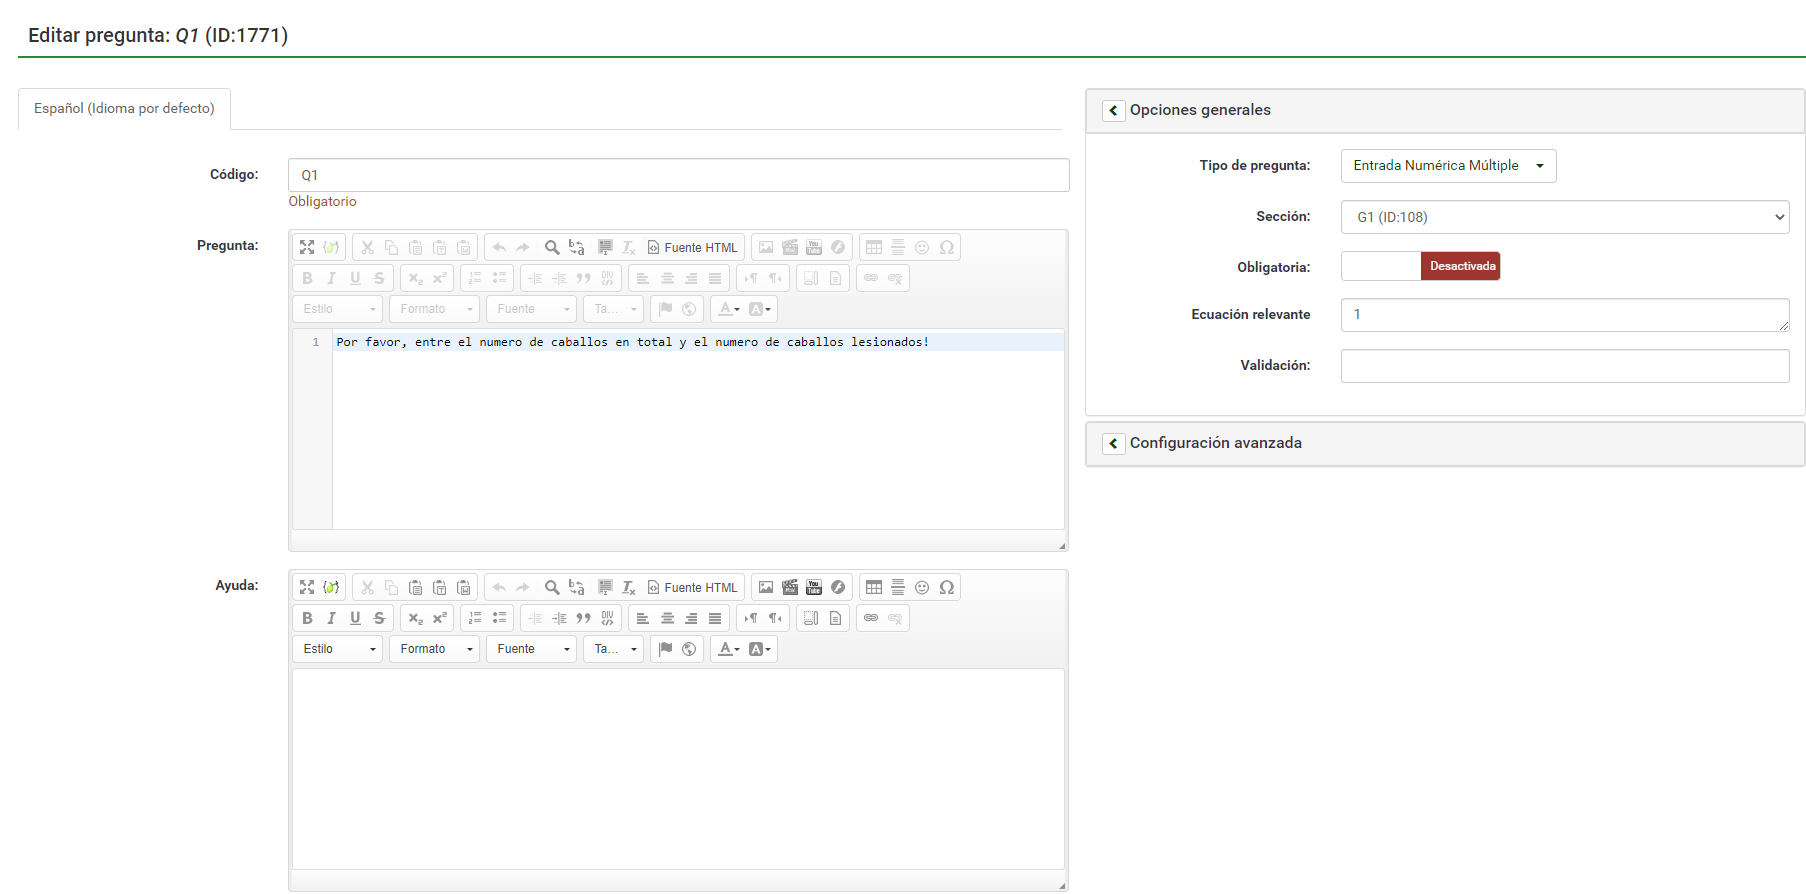Toggle the Obligatoria switch showing Desactivada
1806x894 pixels.
(x=1420, y=266)
